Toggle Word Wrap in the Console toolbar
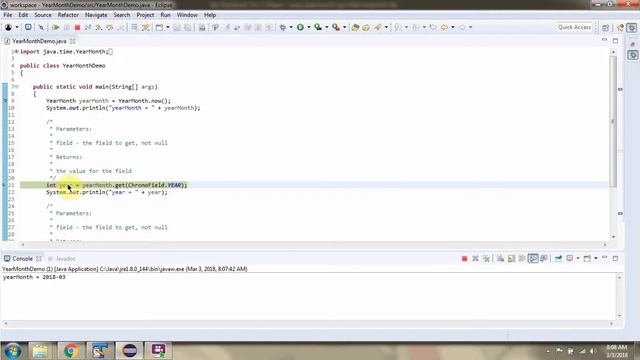 pyautogui.click(x=522, y=258)
